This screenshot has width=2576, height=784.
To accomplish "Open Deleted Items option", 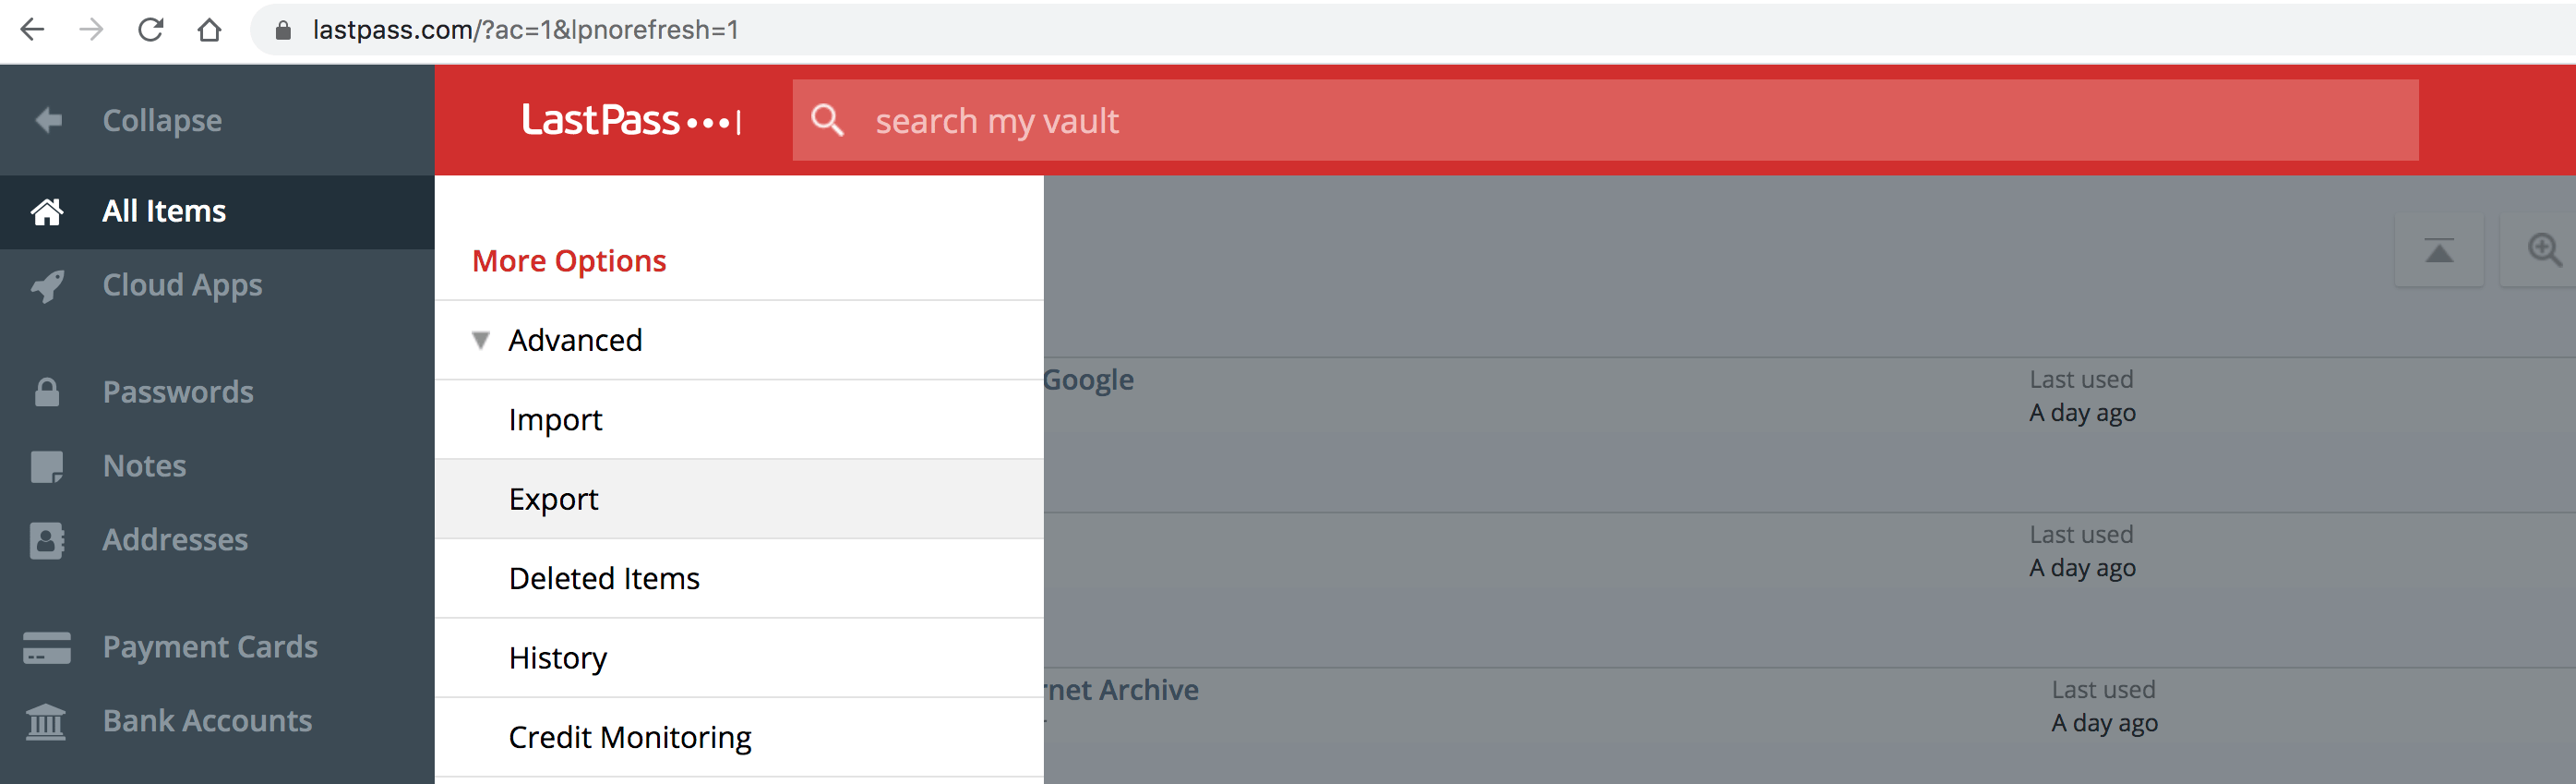I will click(604, 578).
